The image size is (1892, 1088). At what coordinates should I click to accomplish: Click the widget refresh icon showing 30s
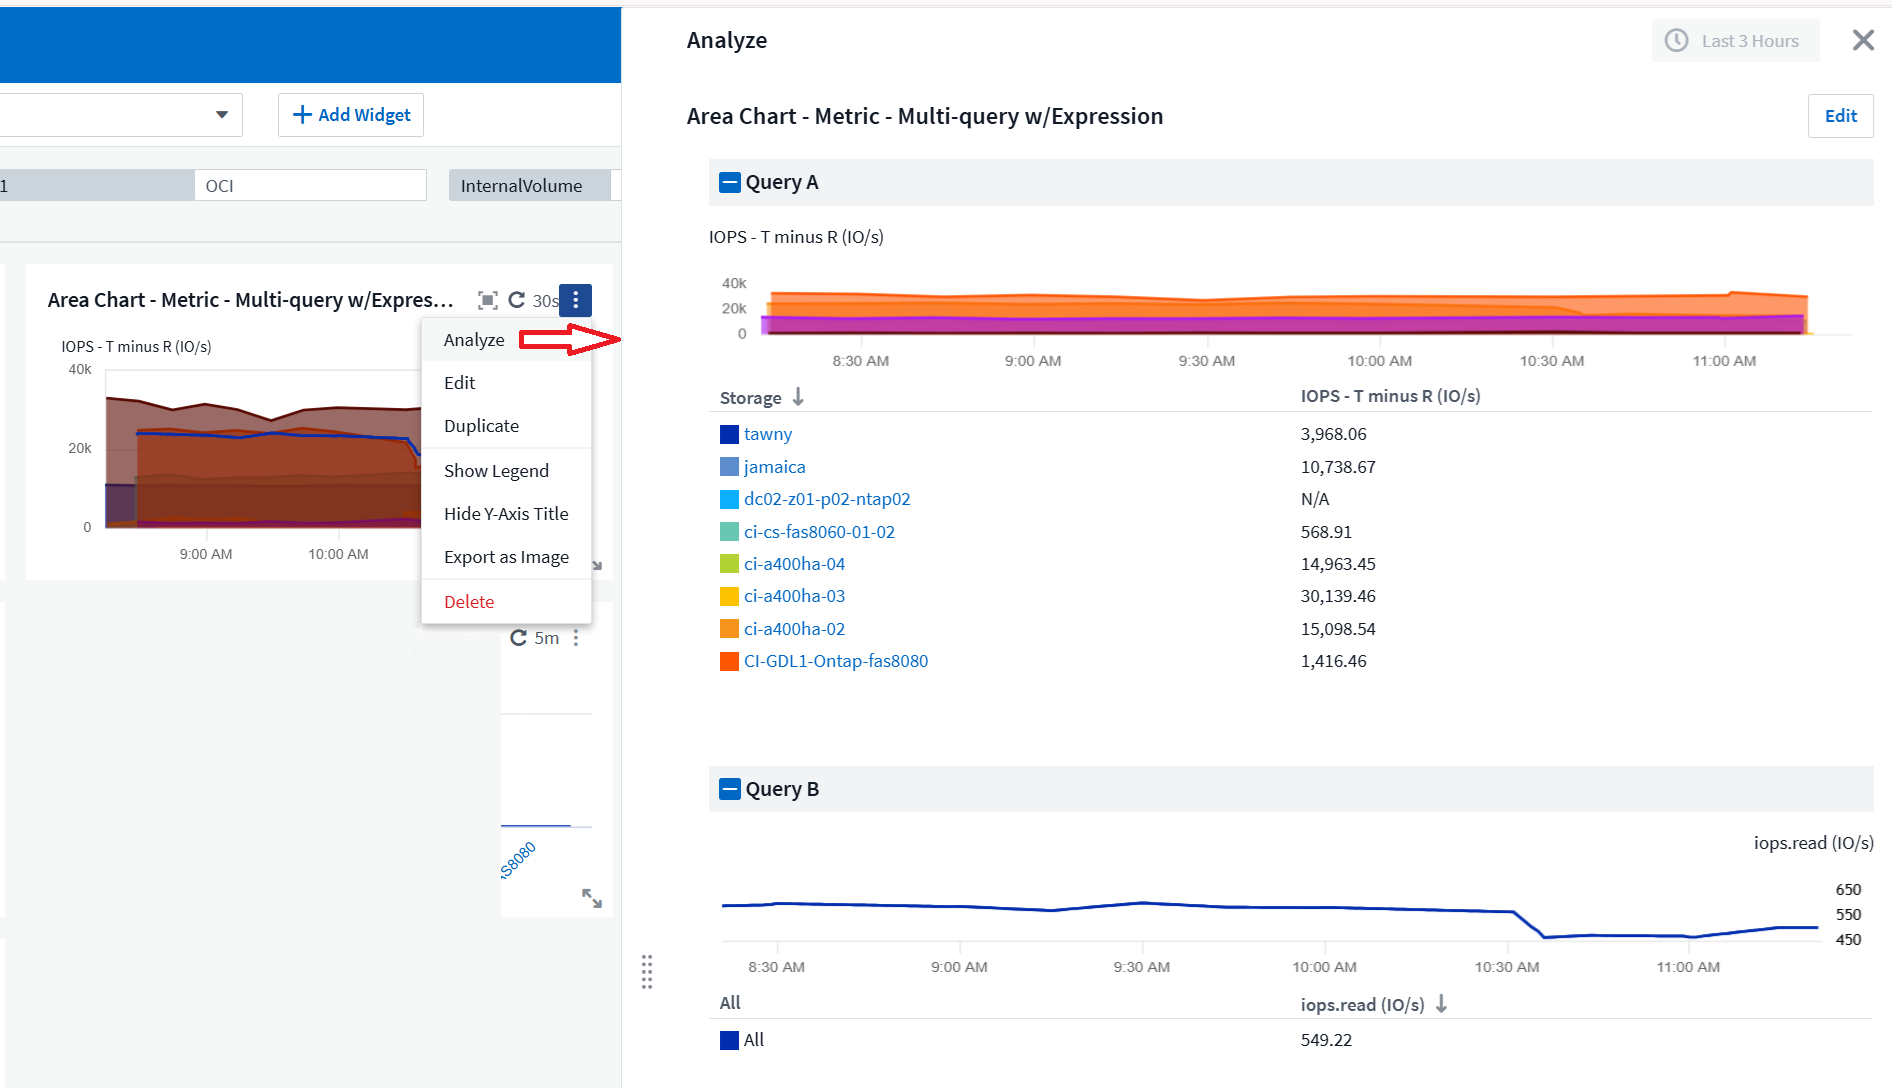click(x=518, y=300)
